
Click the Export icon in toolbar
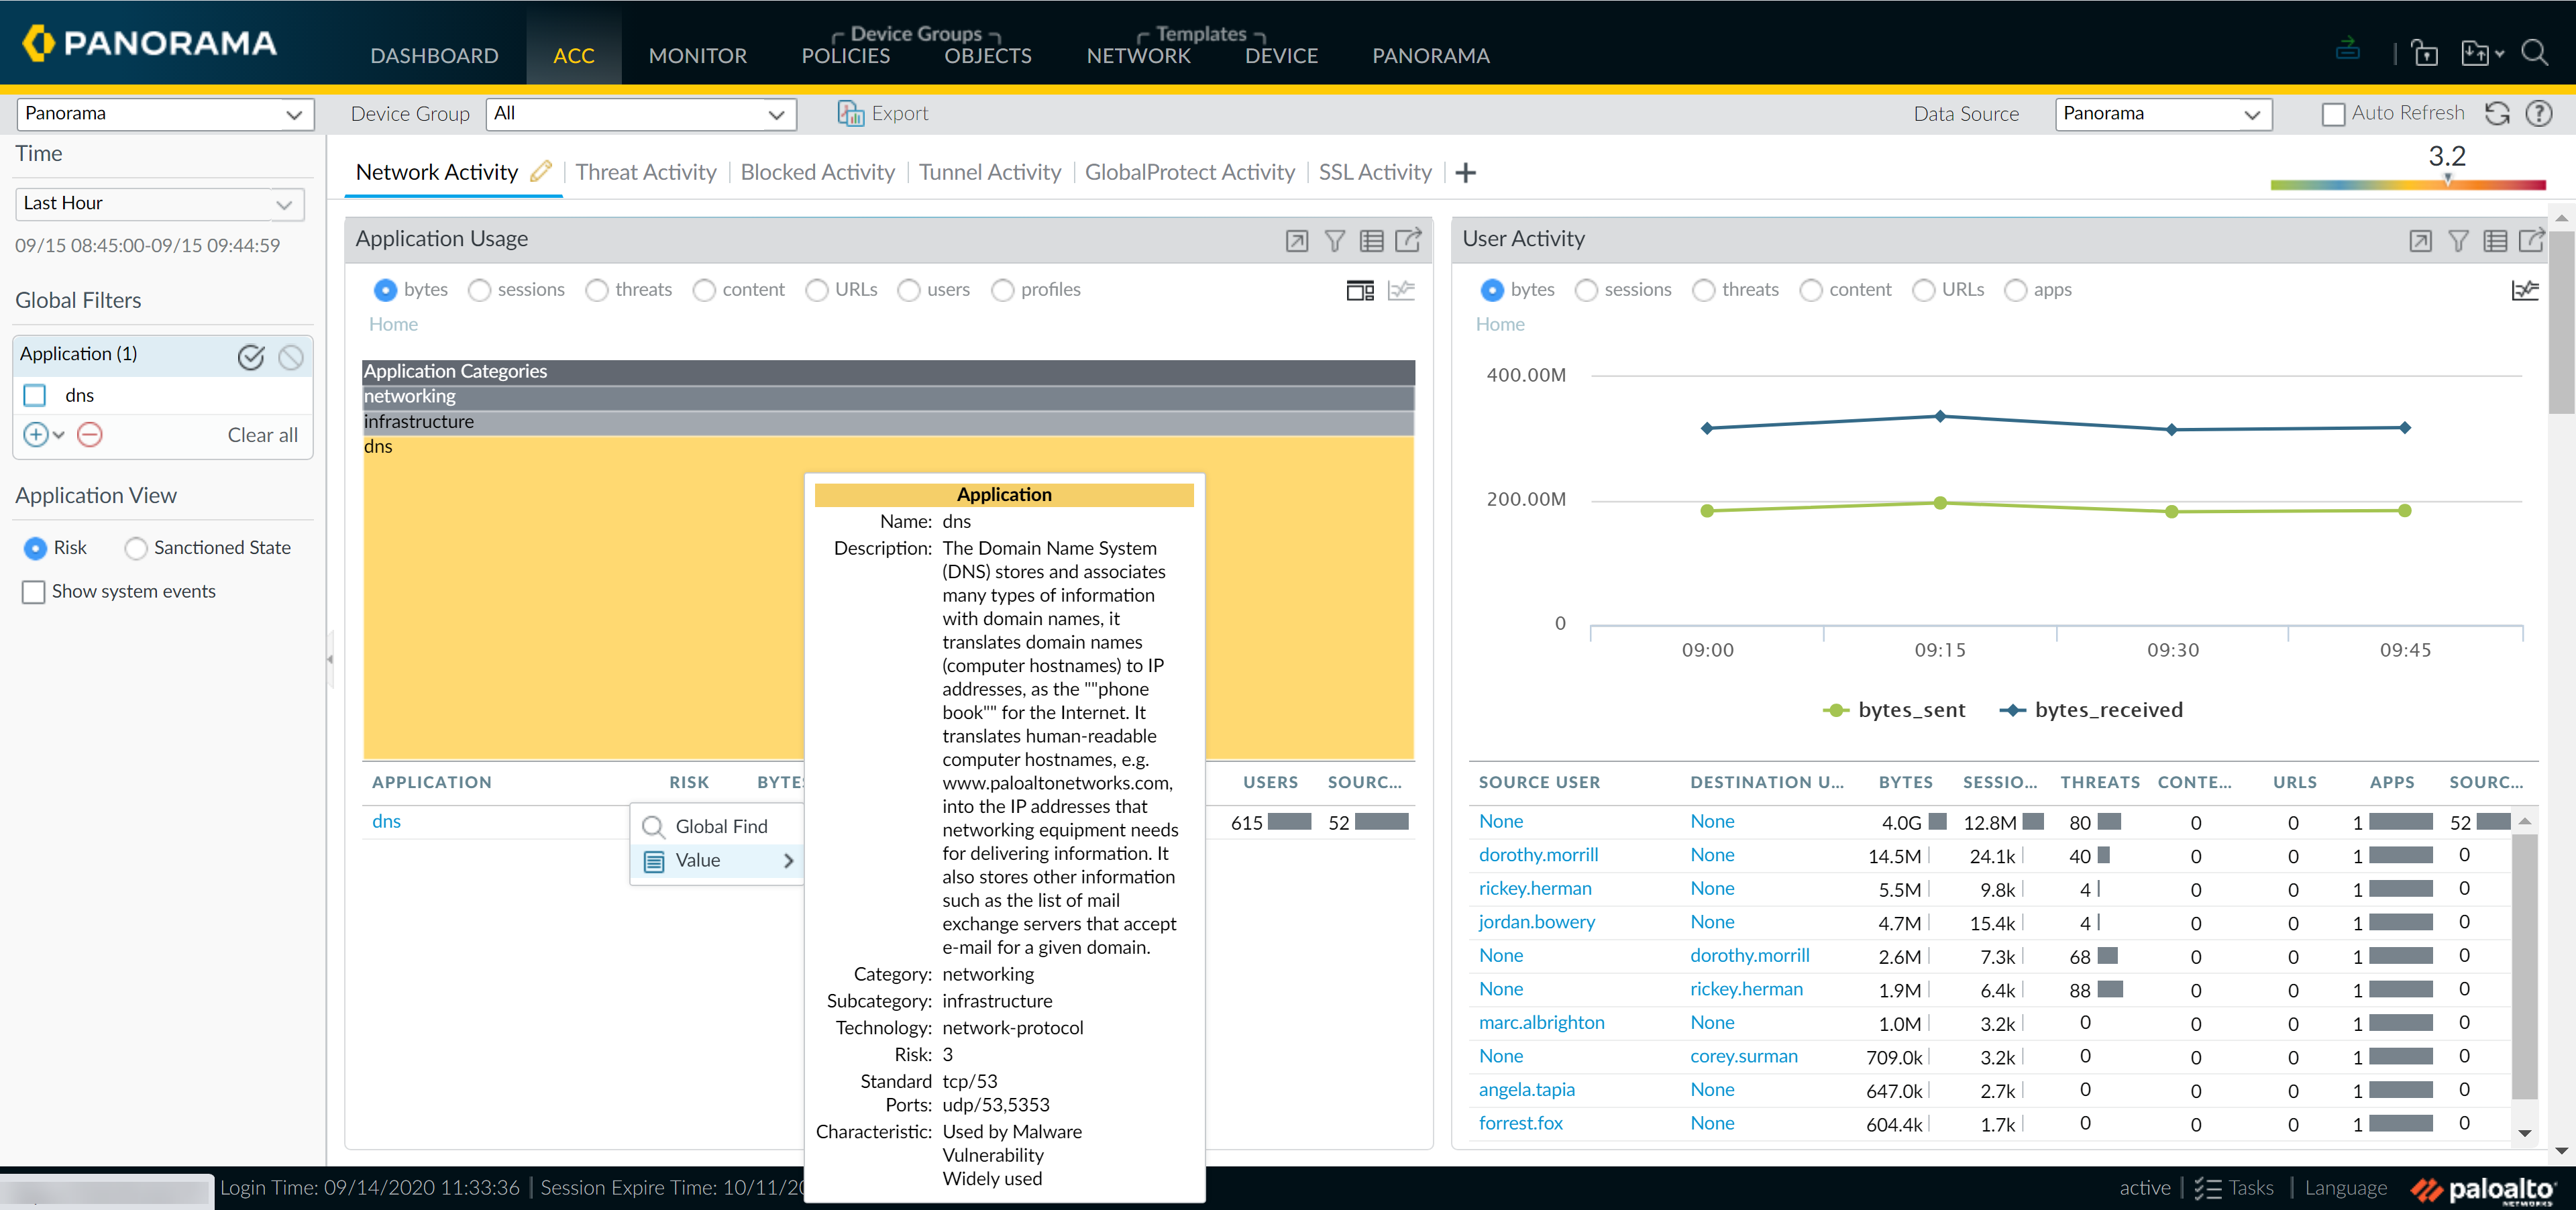850,114
